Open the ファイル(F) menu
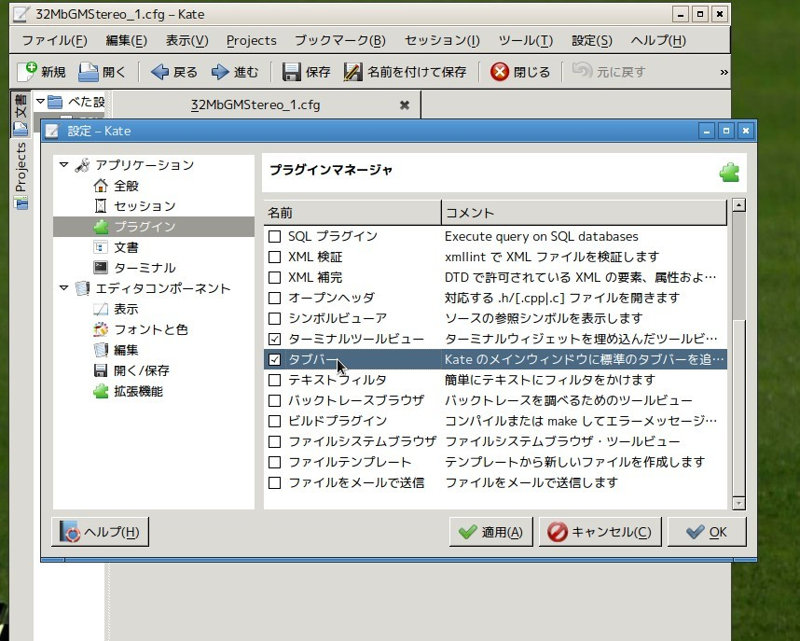Screen dimensions: 800x641 point(55,40)
